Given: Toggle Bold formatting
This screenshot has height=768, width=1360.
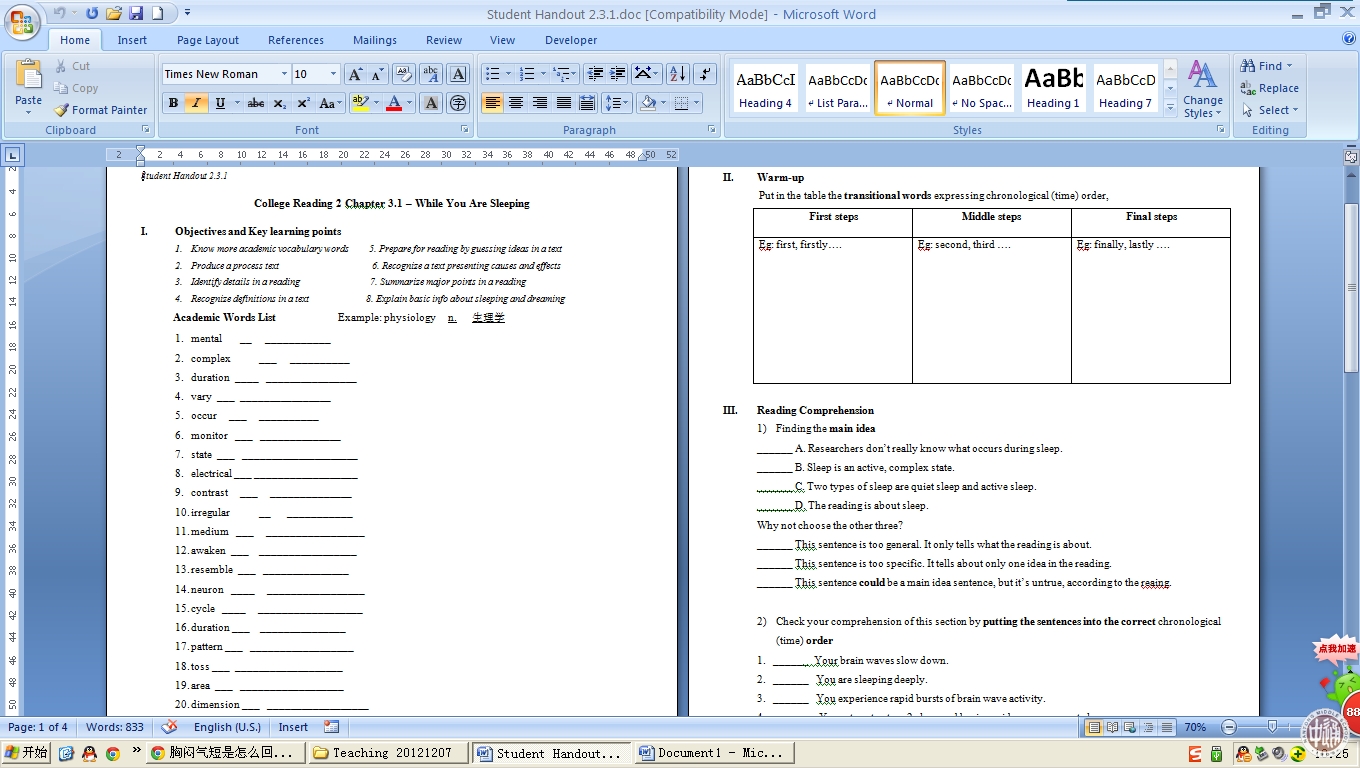Looking at the screenshot, I should (173, 103).
